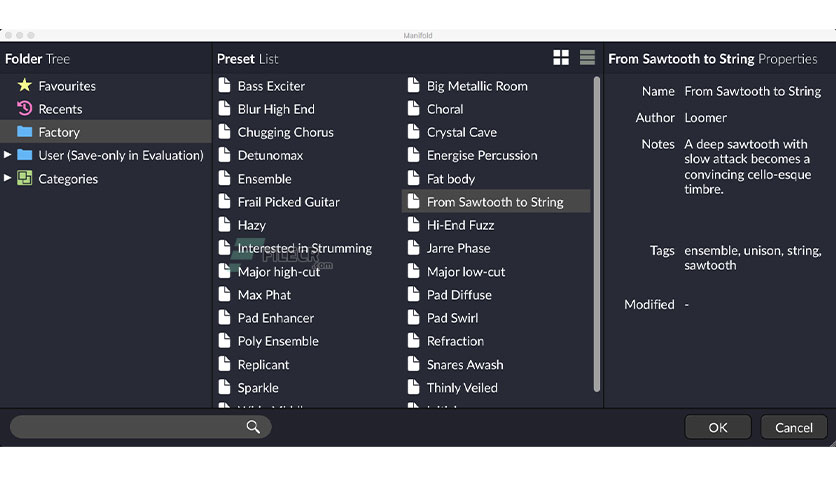Click the Hi-End Fuzz file icon
This screenshot has width=836, height=484.
414,225
